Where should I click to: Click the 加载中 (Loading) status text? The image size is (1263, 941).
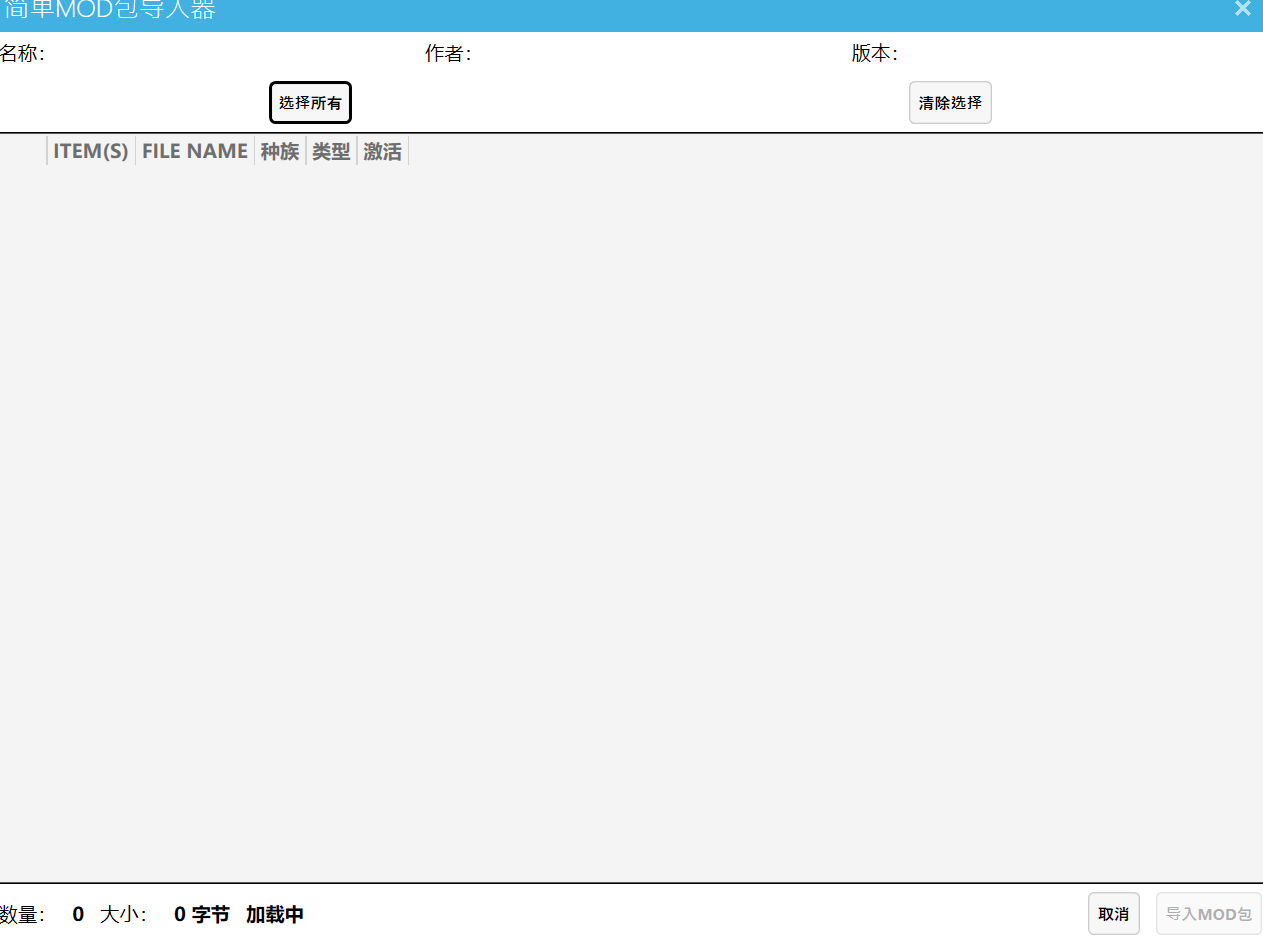pos(275,913)
